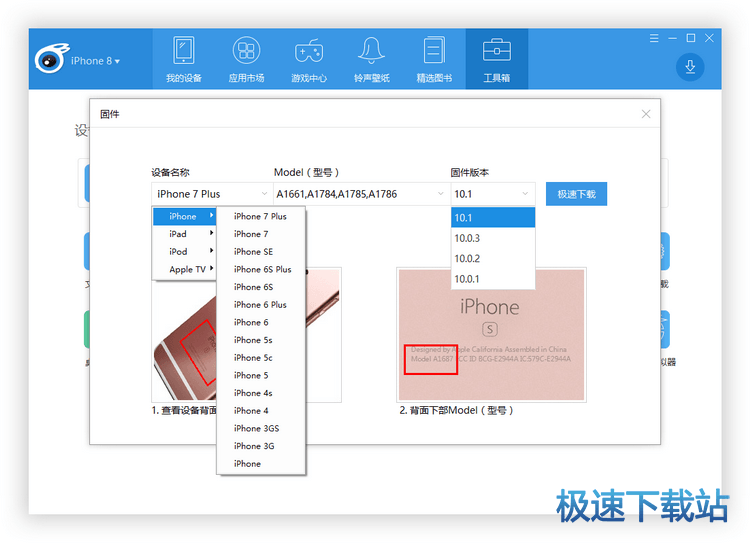Pick firmware version 10.1 from the list
This screenshot has height=543, width=750.
click(x=493, y=218)
